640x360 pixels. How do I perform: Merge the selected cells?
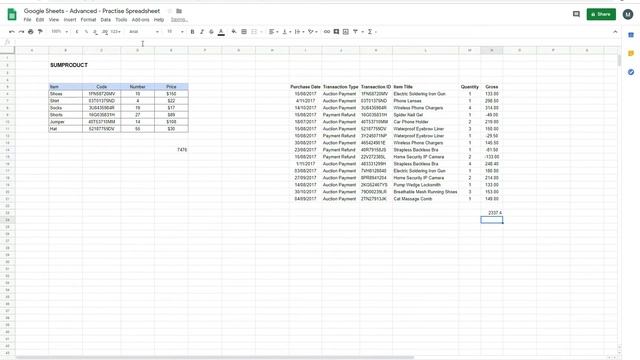(254, 31)
